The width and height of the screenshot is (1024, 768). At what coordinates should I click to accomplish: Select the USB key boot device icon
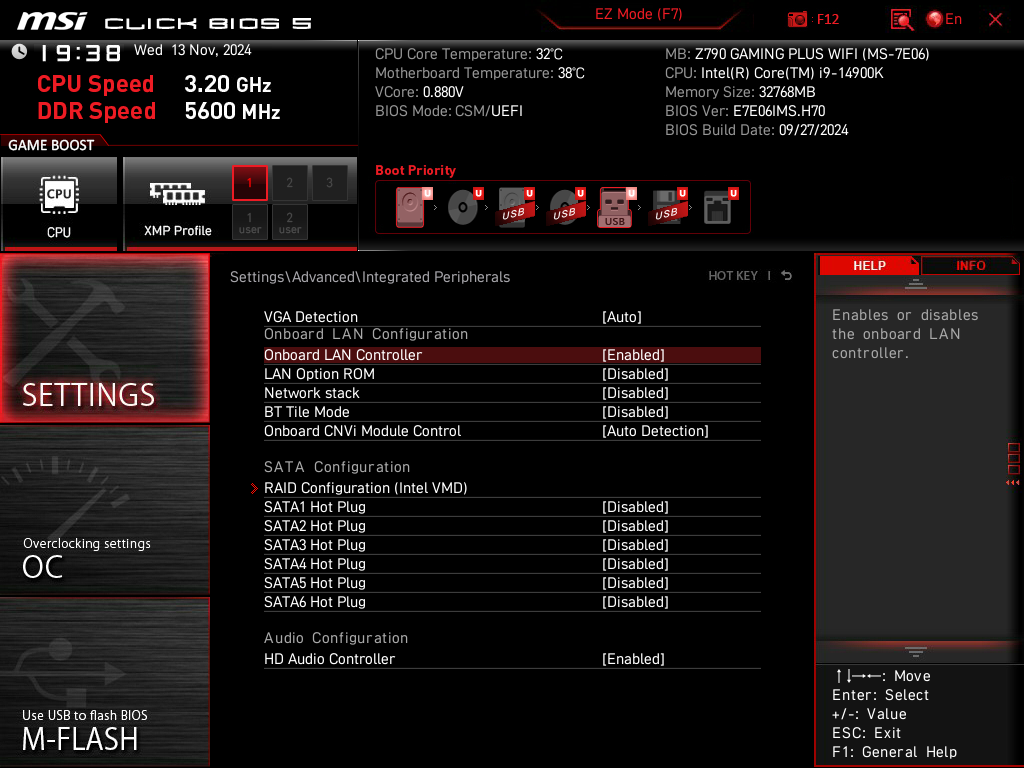(616, 207)
